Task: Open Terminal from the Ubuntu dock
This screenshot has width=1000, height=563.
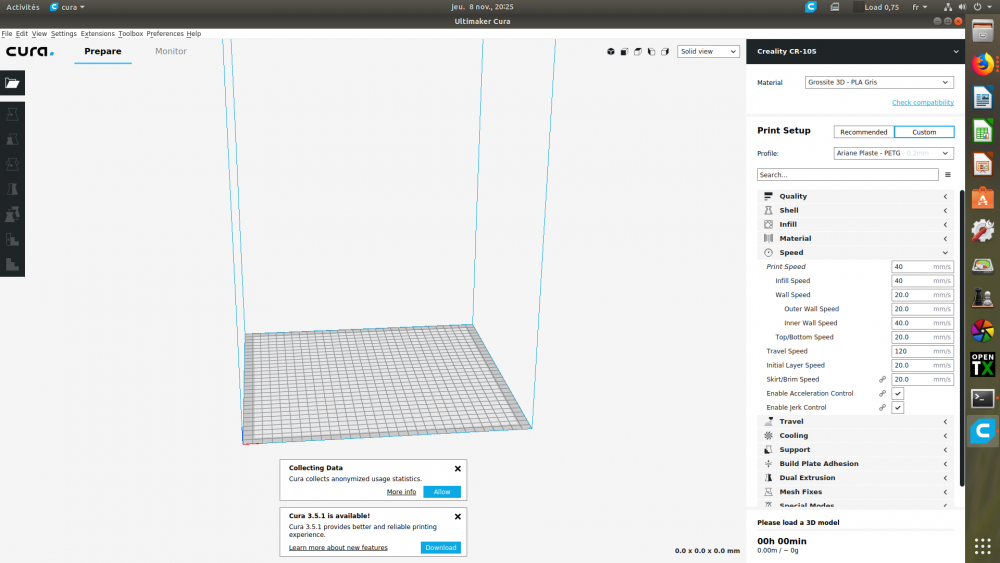Action: point(983,398)
